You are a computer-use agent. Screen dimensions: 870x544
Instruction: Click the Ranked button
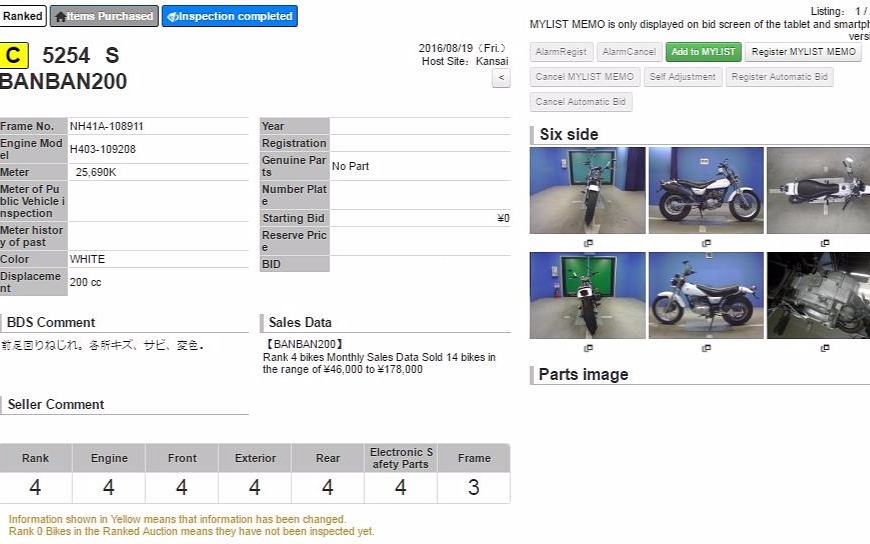point(23,16)
